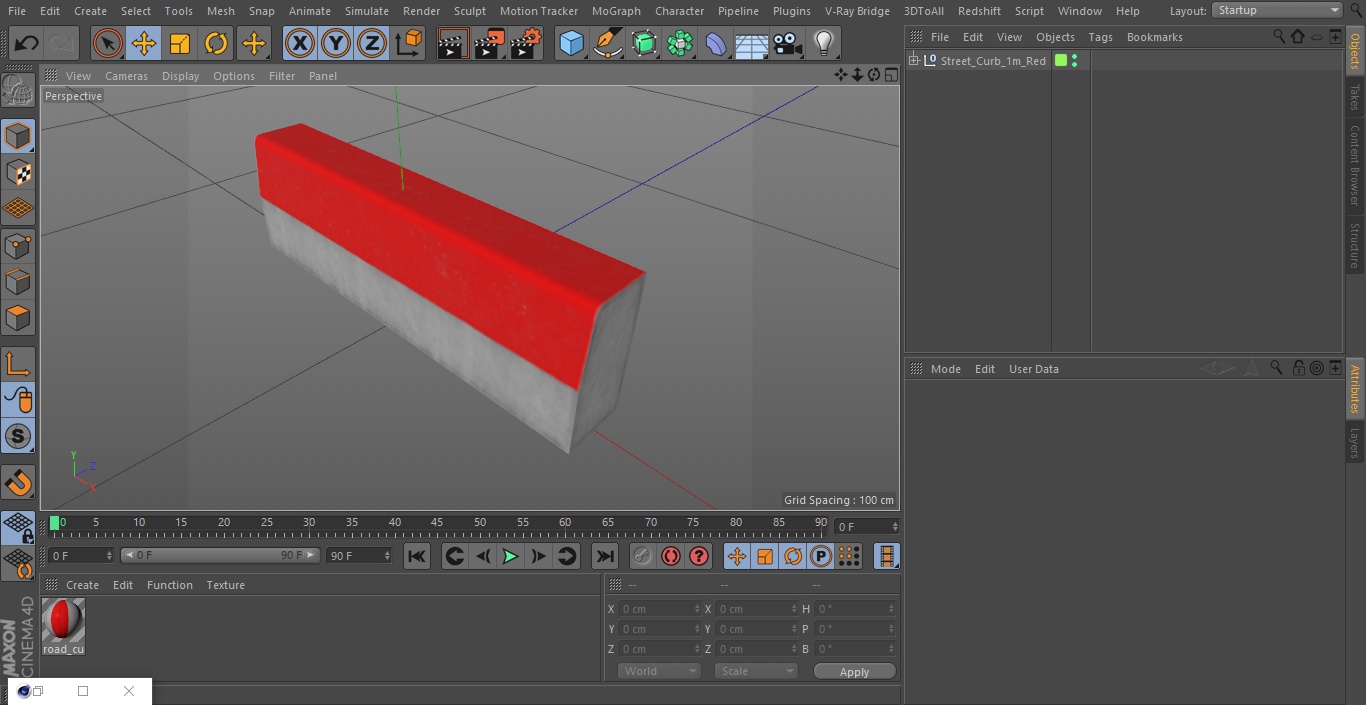Add a Cube primitive object

pos(571,44)
